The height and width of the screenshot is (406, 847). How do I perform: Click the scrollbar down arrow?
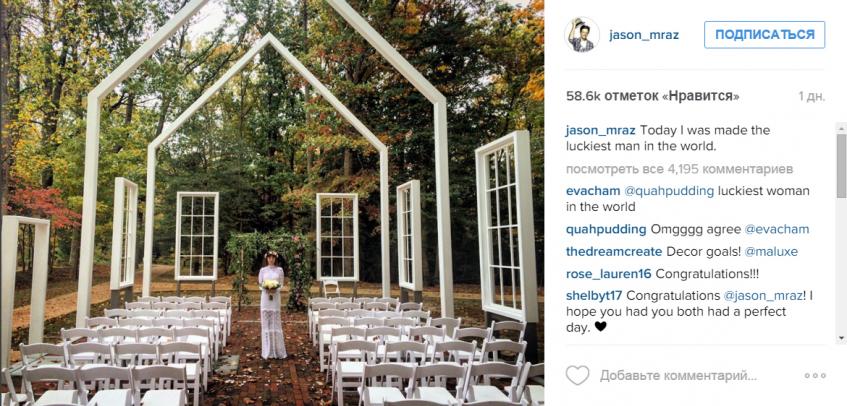[841, 338]
